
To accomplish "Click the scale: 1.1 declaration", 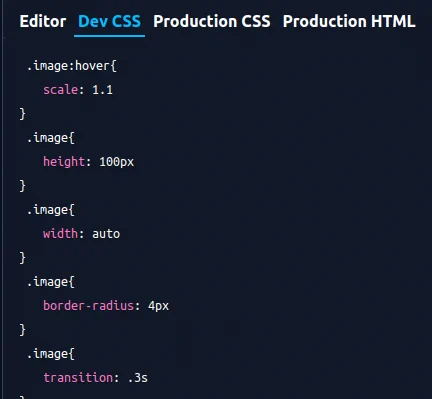I will pos(78,90).
